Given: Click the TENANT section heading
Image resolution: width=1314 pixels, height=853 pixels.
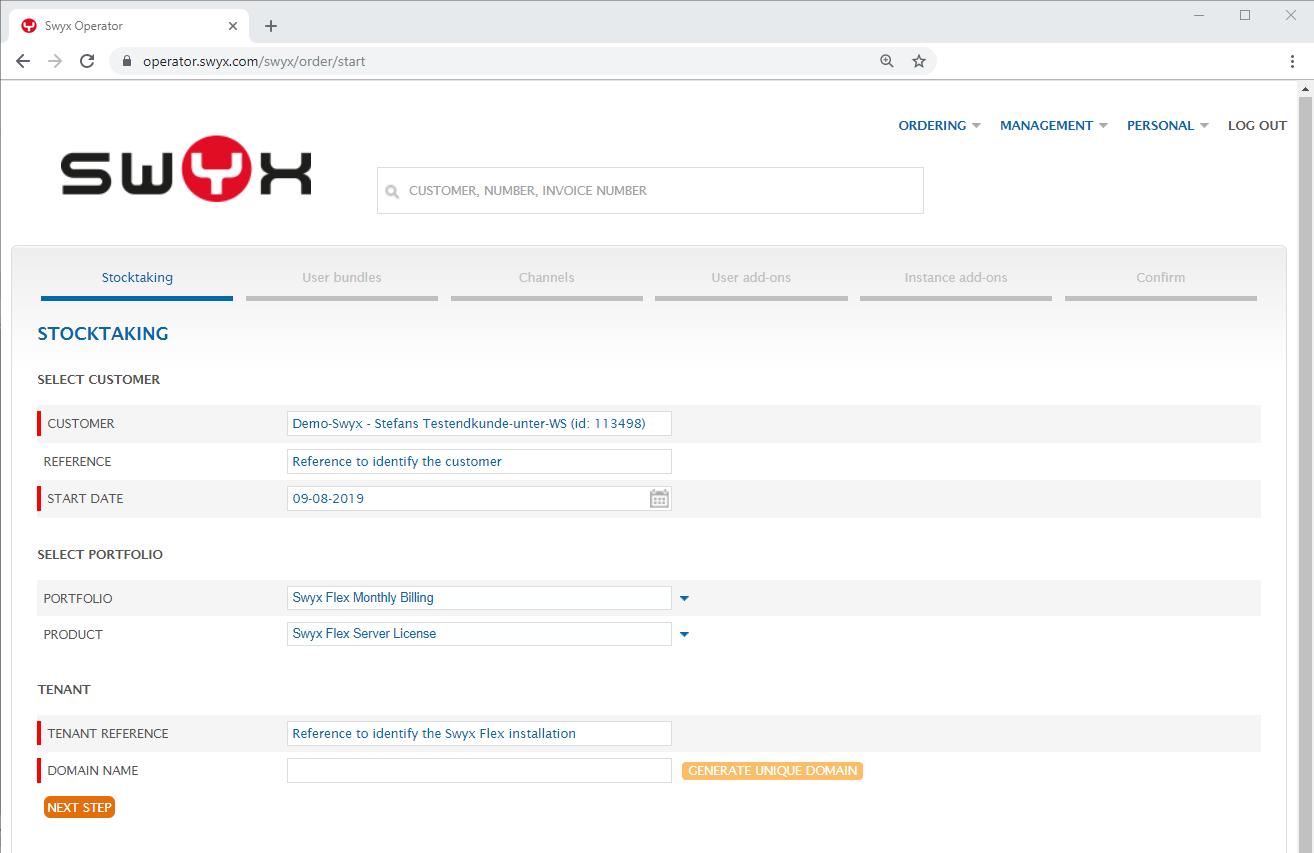Looking at the screenshot, I should (x=64, y=690).
